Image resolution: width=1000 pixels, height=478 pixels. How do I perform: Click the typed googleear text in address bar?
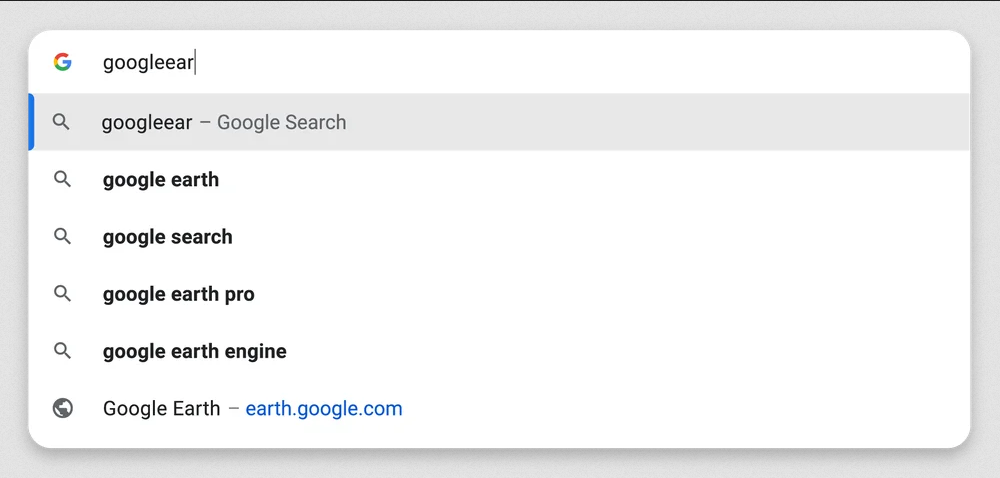148,62
